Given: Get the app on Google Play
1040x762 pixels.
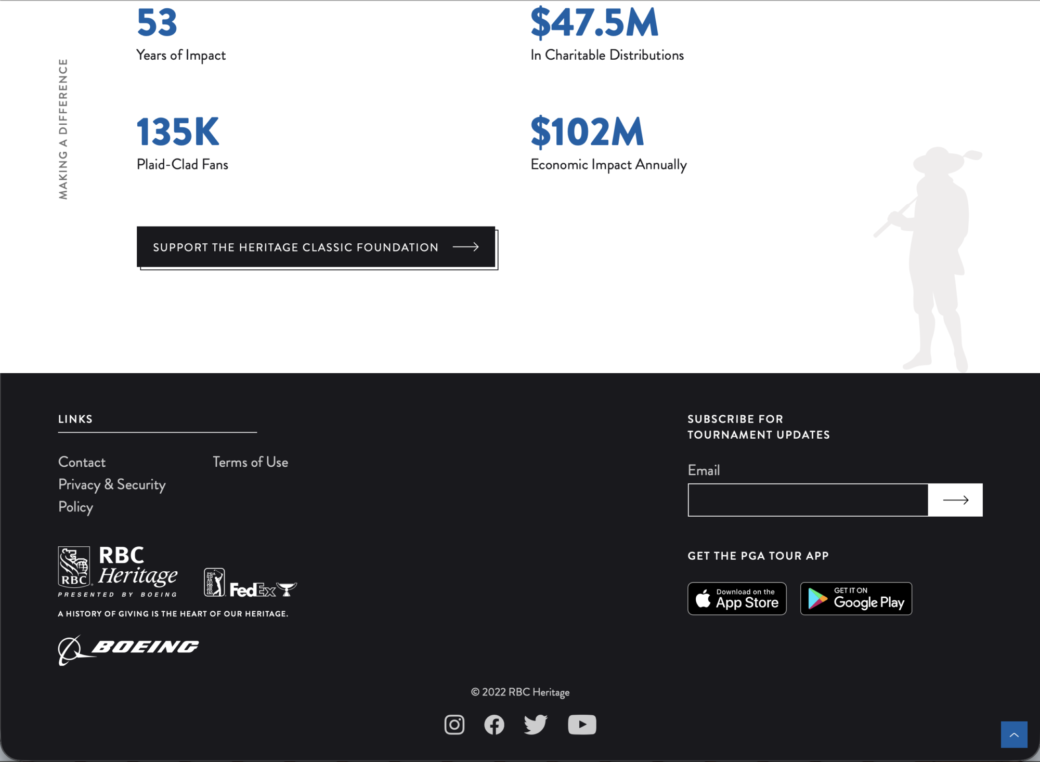Looking at the screenshot, I should coord(856,599).
